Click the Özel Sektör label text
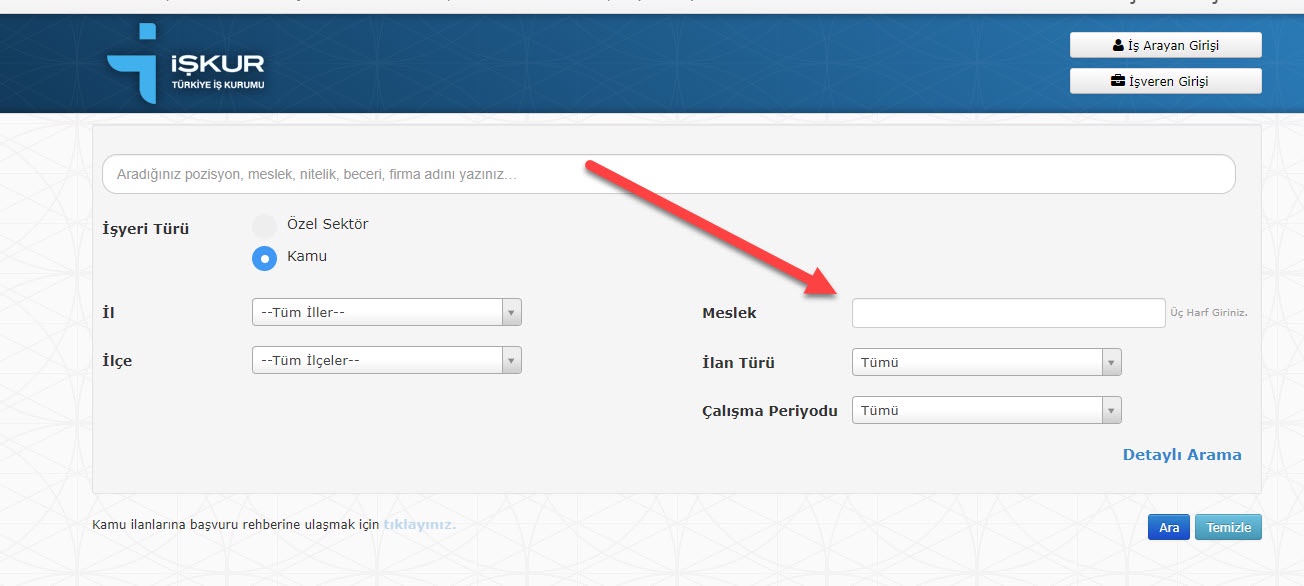 pyautogui.click(x=327, y=224)
